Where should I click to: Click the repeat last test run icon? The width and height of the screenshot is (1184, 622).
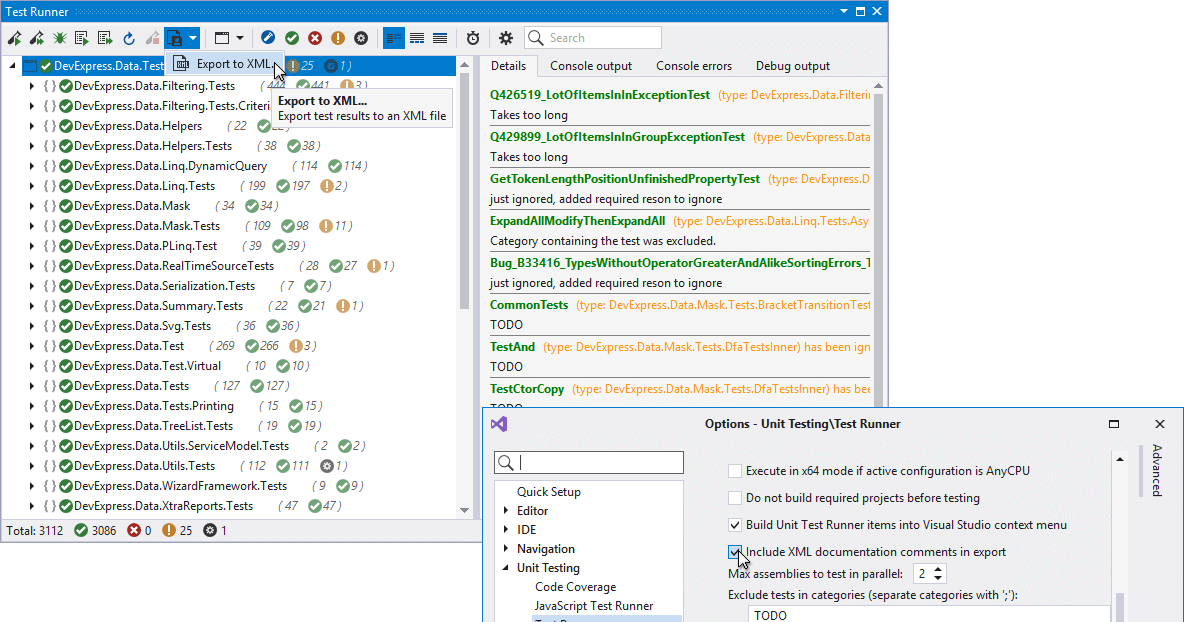(129, 37)
